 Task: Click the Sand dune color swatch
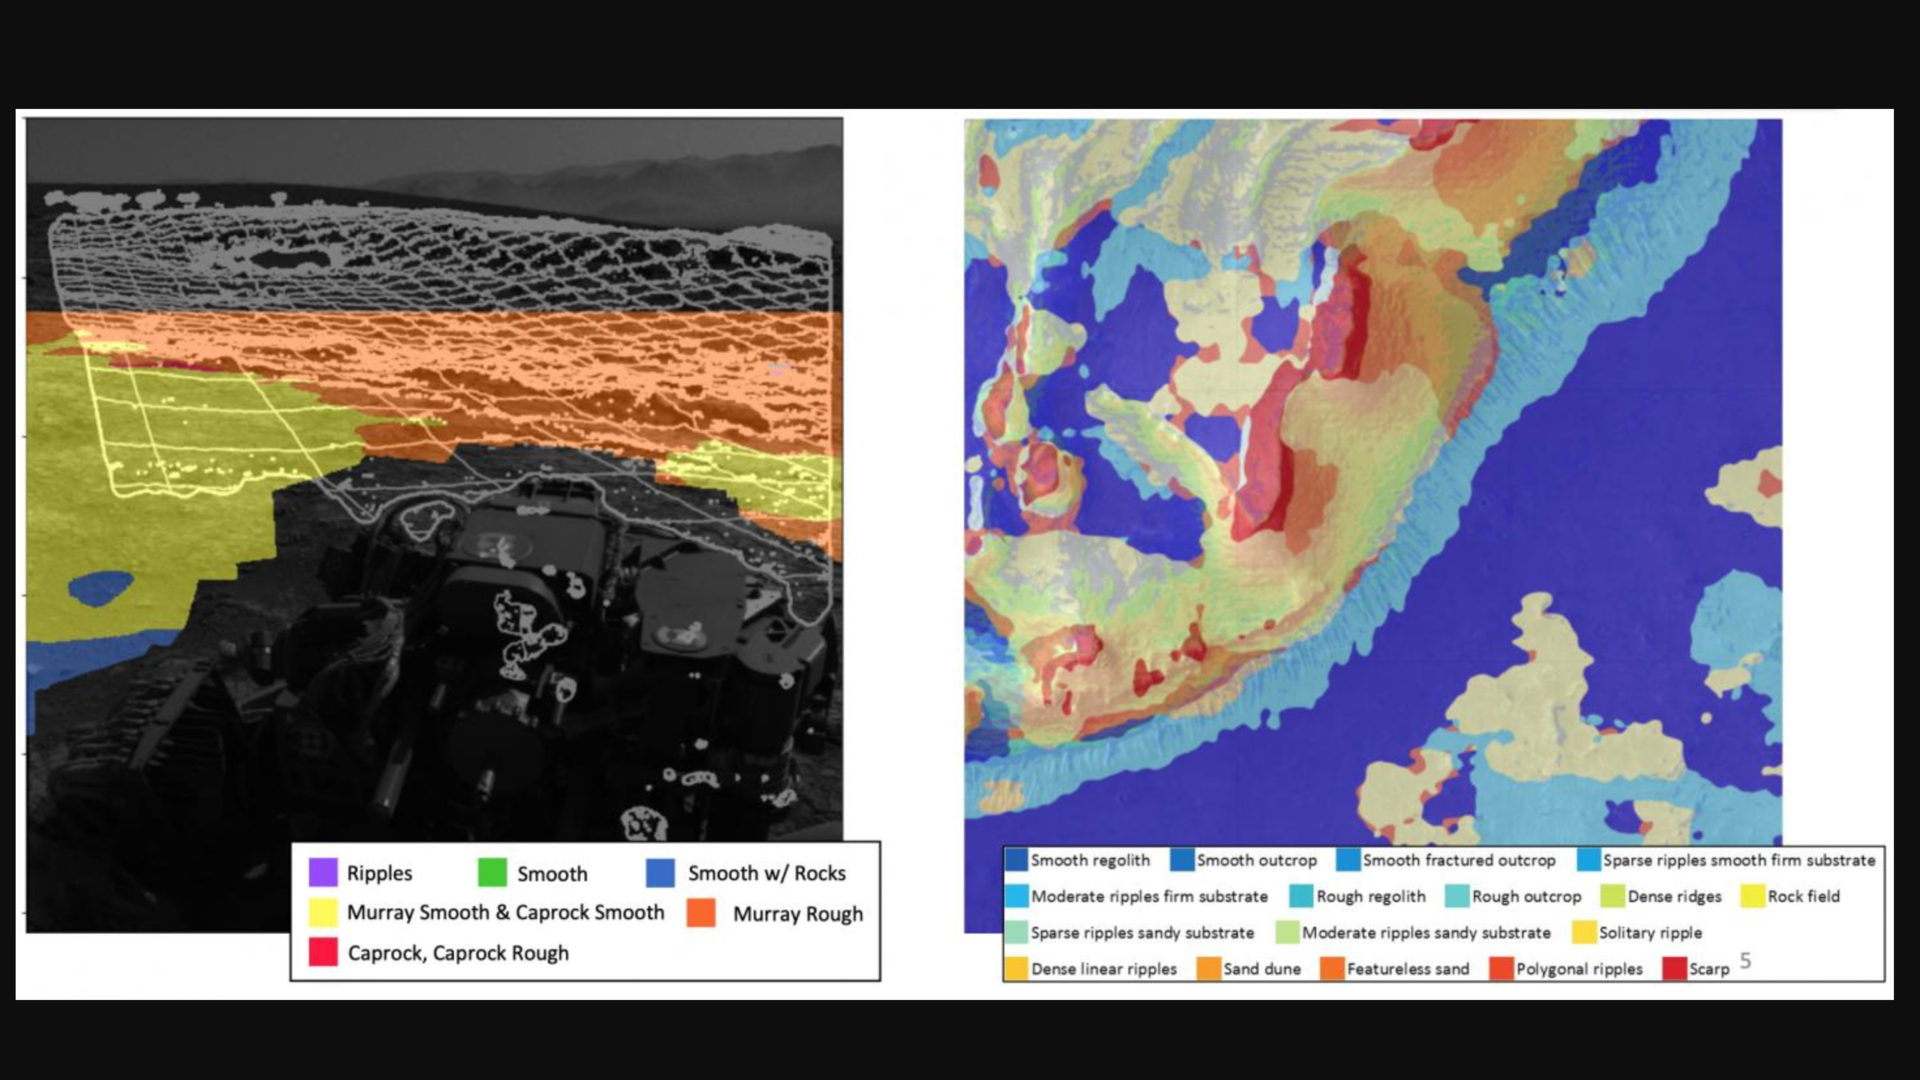1209,968
